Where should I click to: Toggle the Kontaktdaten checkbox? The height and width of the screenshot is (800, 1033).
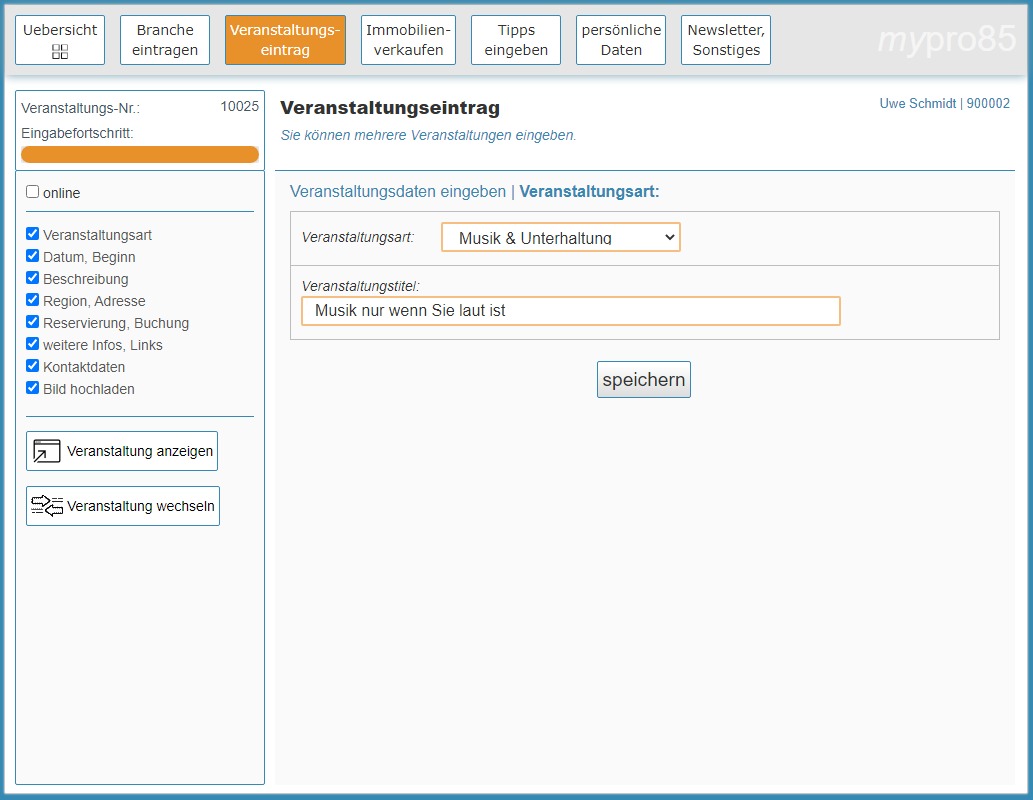33,366
